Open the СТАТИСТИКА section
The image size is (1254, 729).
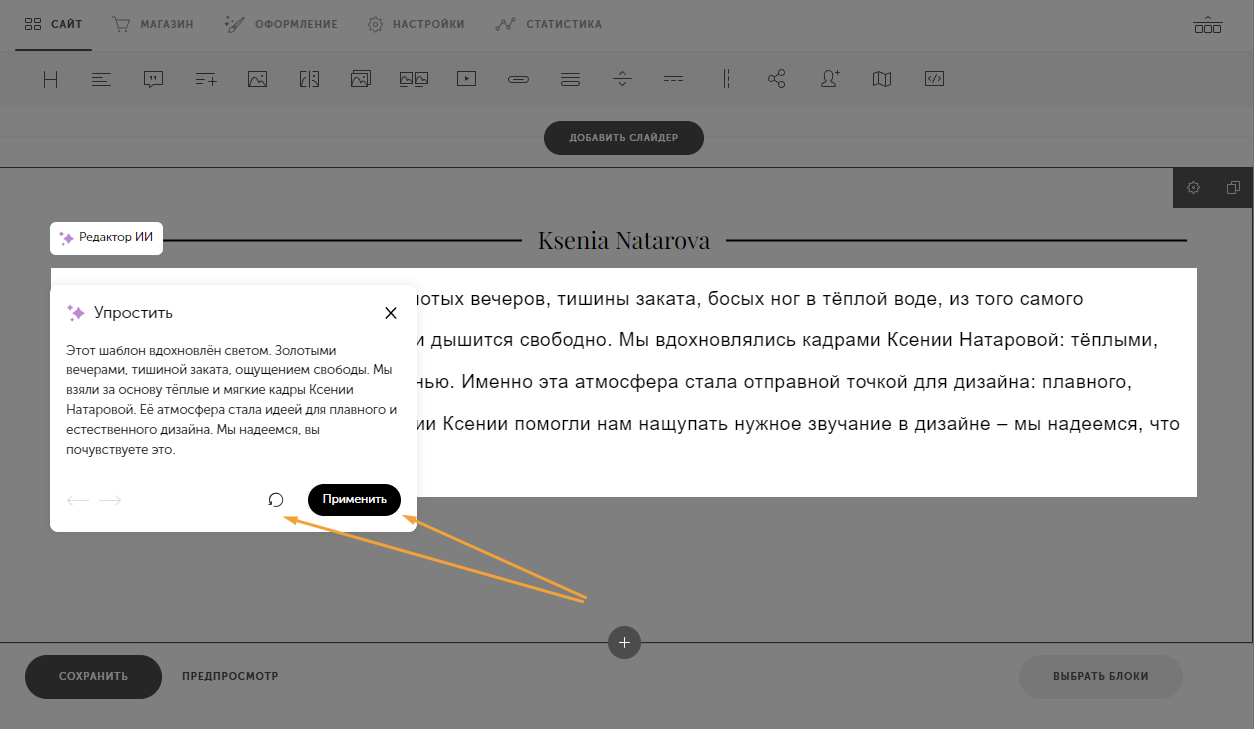click(x=548, y=24)
